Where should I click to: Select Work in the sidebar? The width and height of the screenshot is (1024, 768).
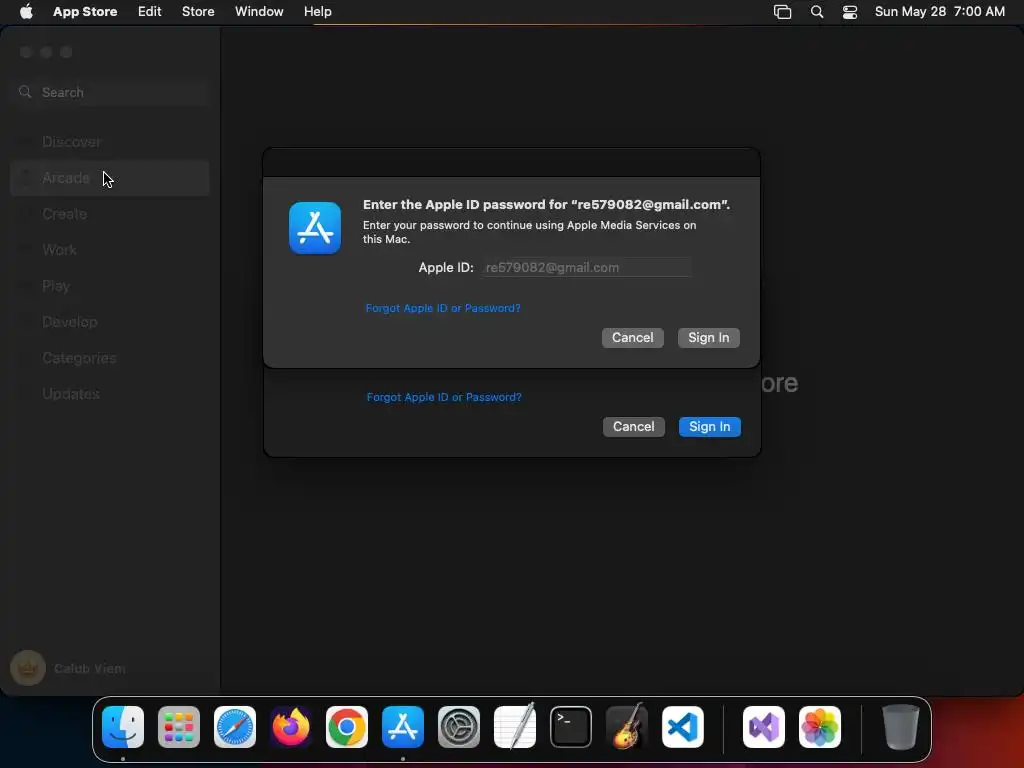[110, 249]
